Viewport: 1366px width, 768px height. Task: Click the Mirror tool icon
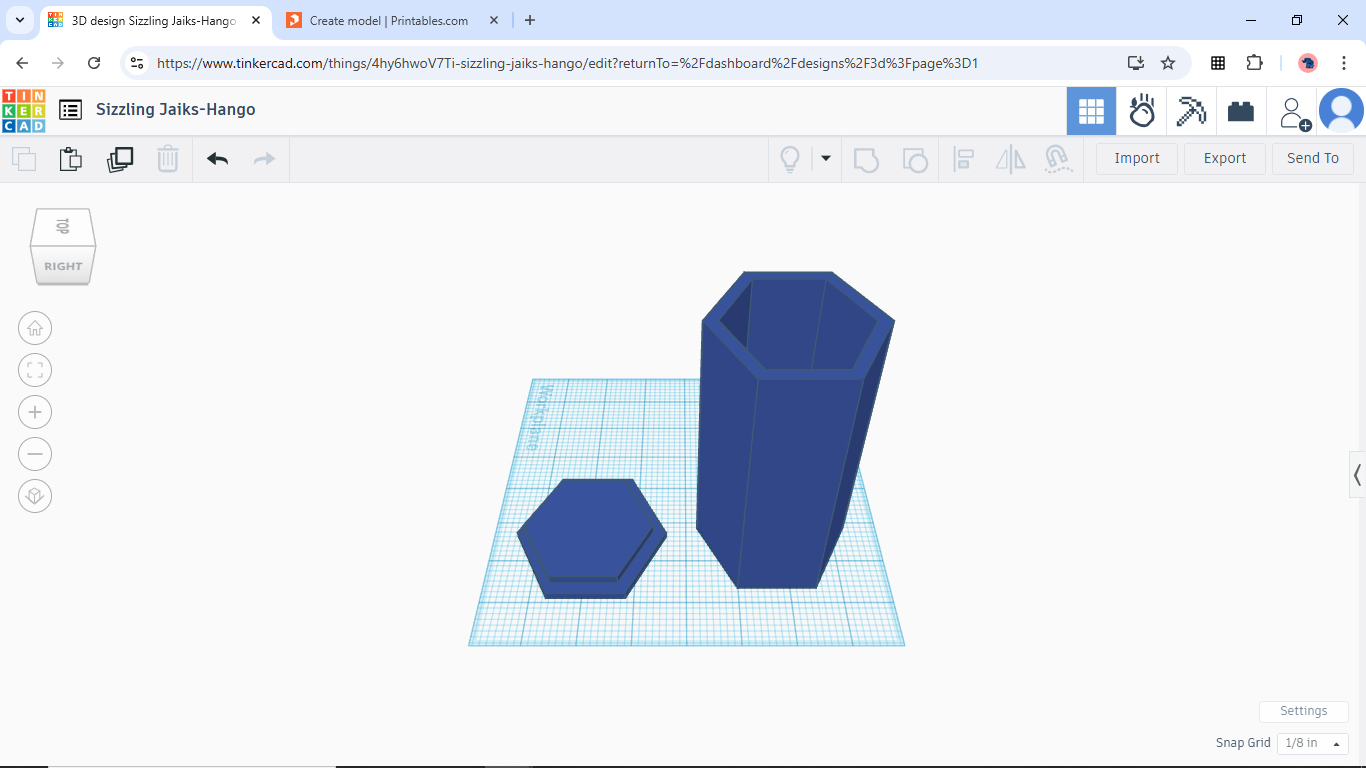point(1011,159)
